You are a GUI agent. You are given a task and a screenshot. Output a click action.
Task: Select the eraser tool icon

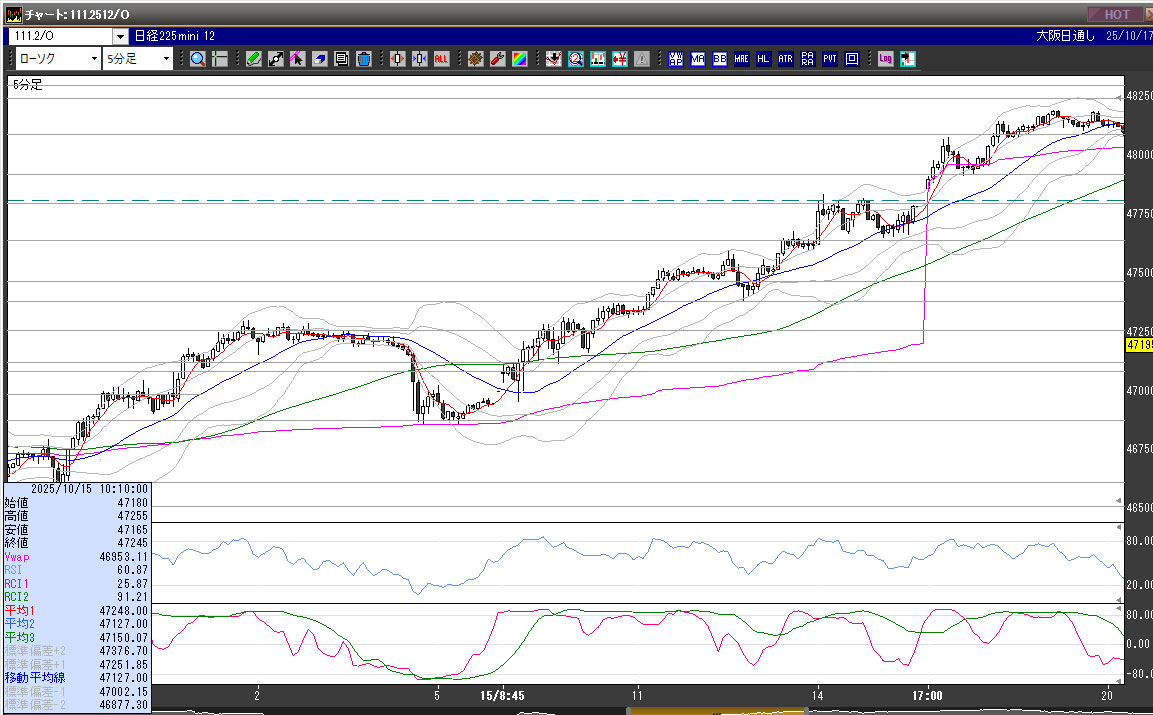click(320, 59)
